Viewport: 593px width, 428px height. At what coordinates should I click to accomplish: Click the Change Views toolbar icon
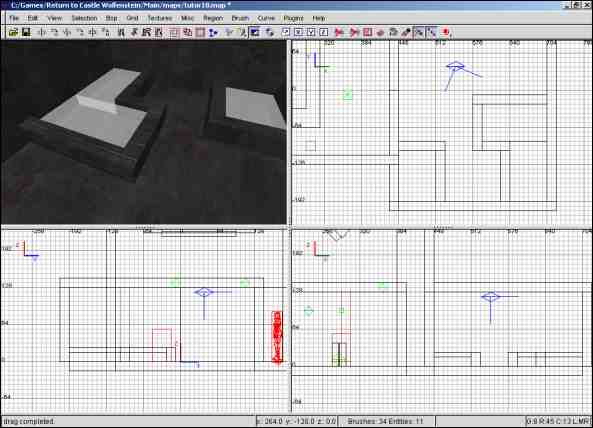point(229,33)
